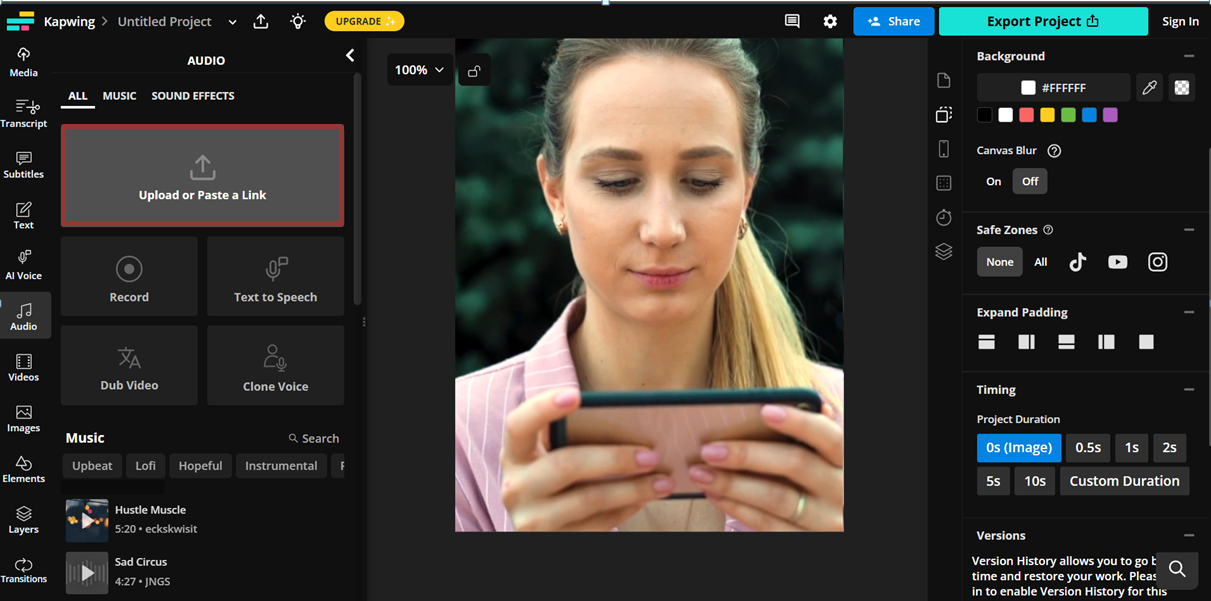Click the canvas lock icon
Screen dimensions: 1211x601
click(x=474, y=70)
